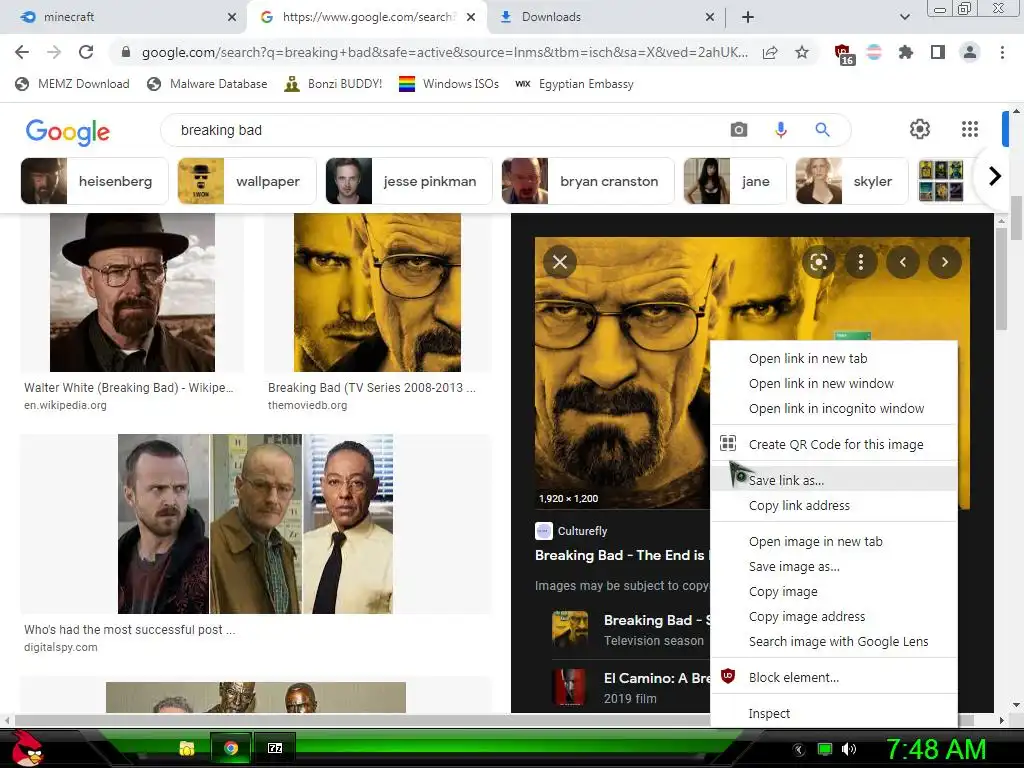Click the green monitor tray icon
Image resolution: width=1024 pixels, height=768 pixels.
point(825,749)
